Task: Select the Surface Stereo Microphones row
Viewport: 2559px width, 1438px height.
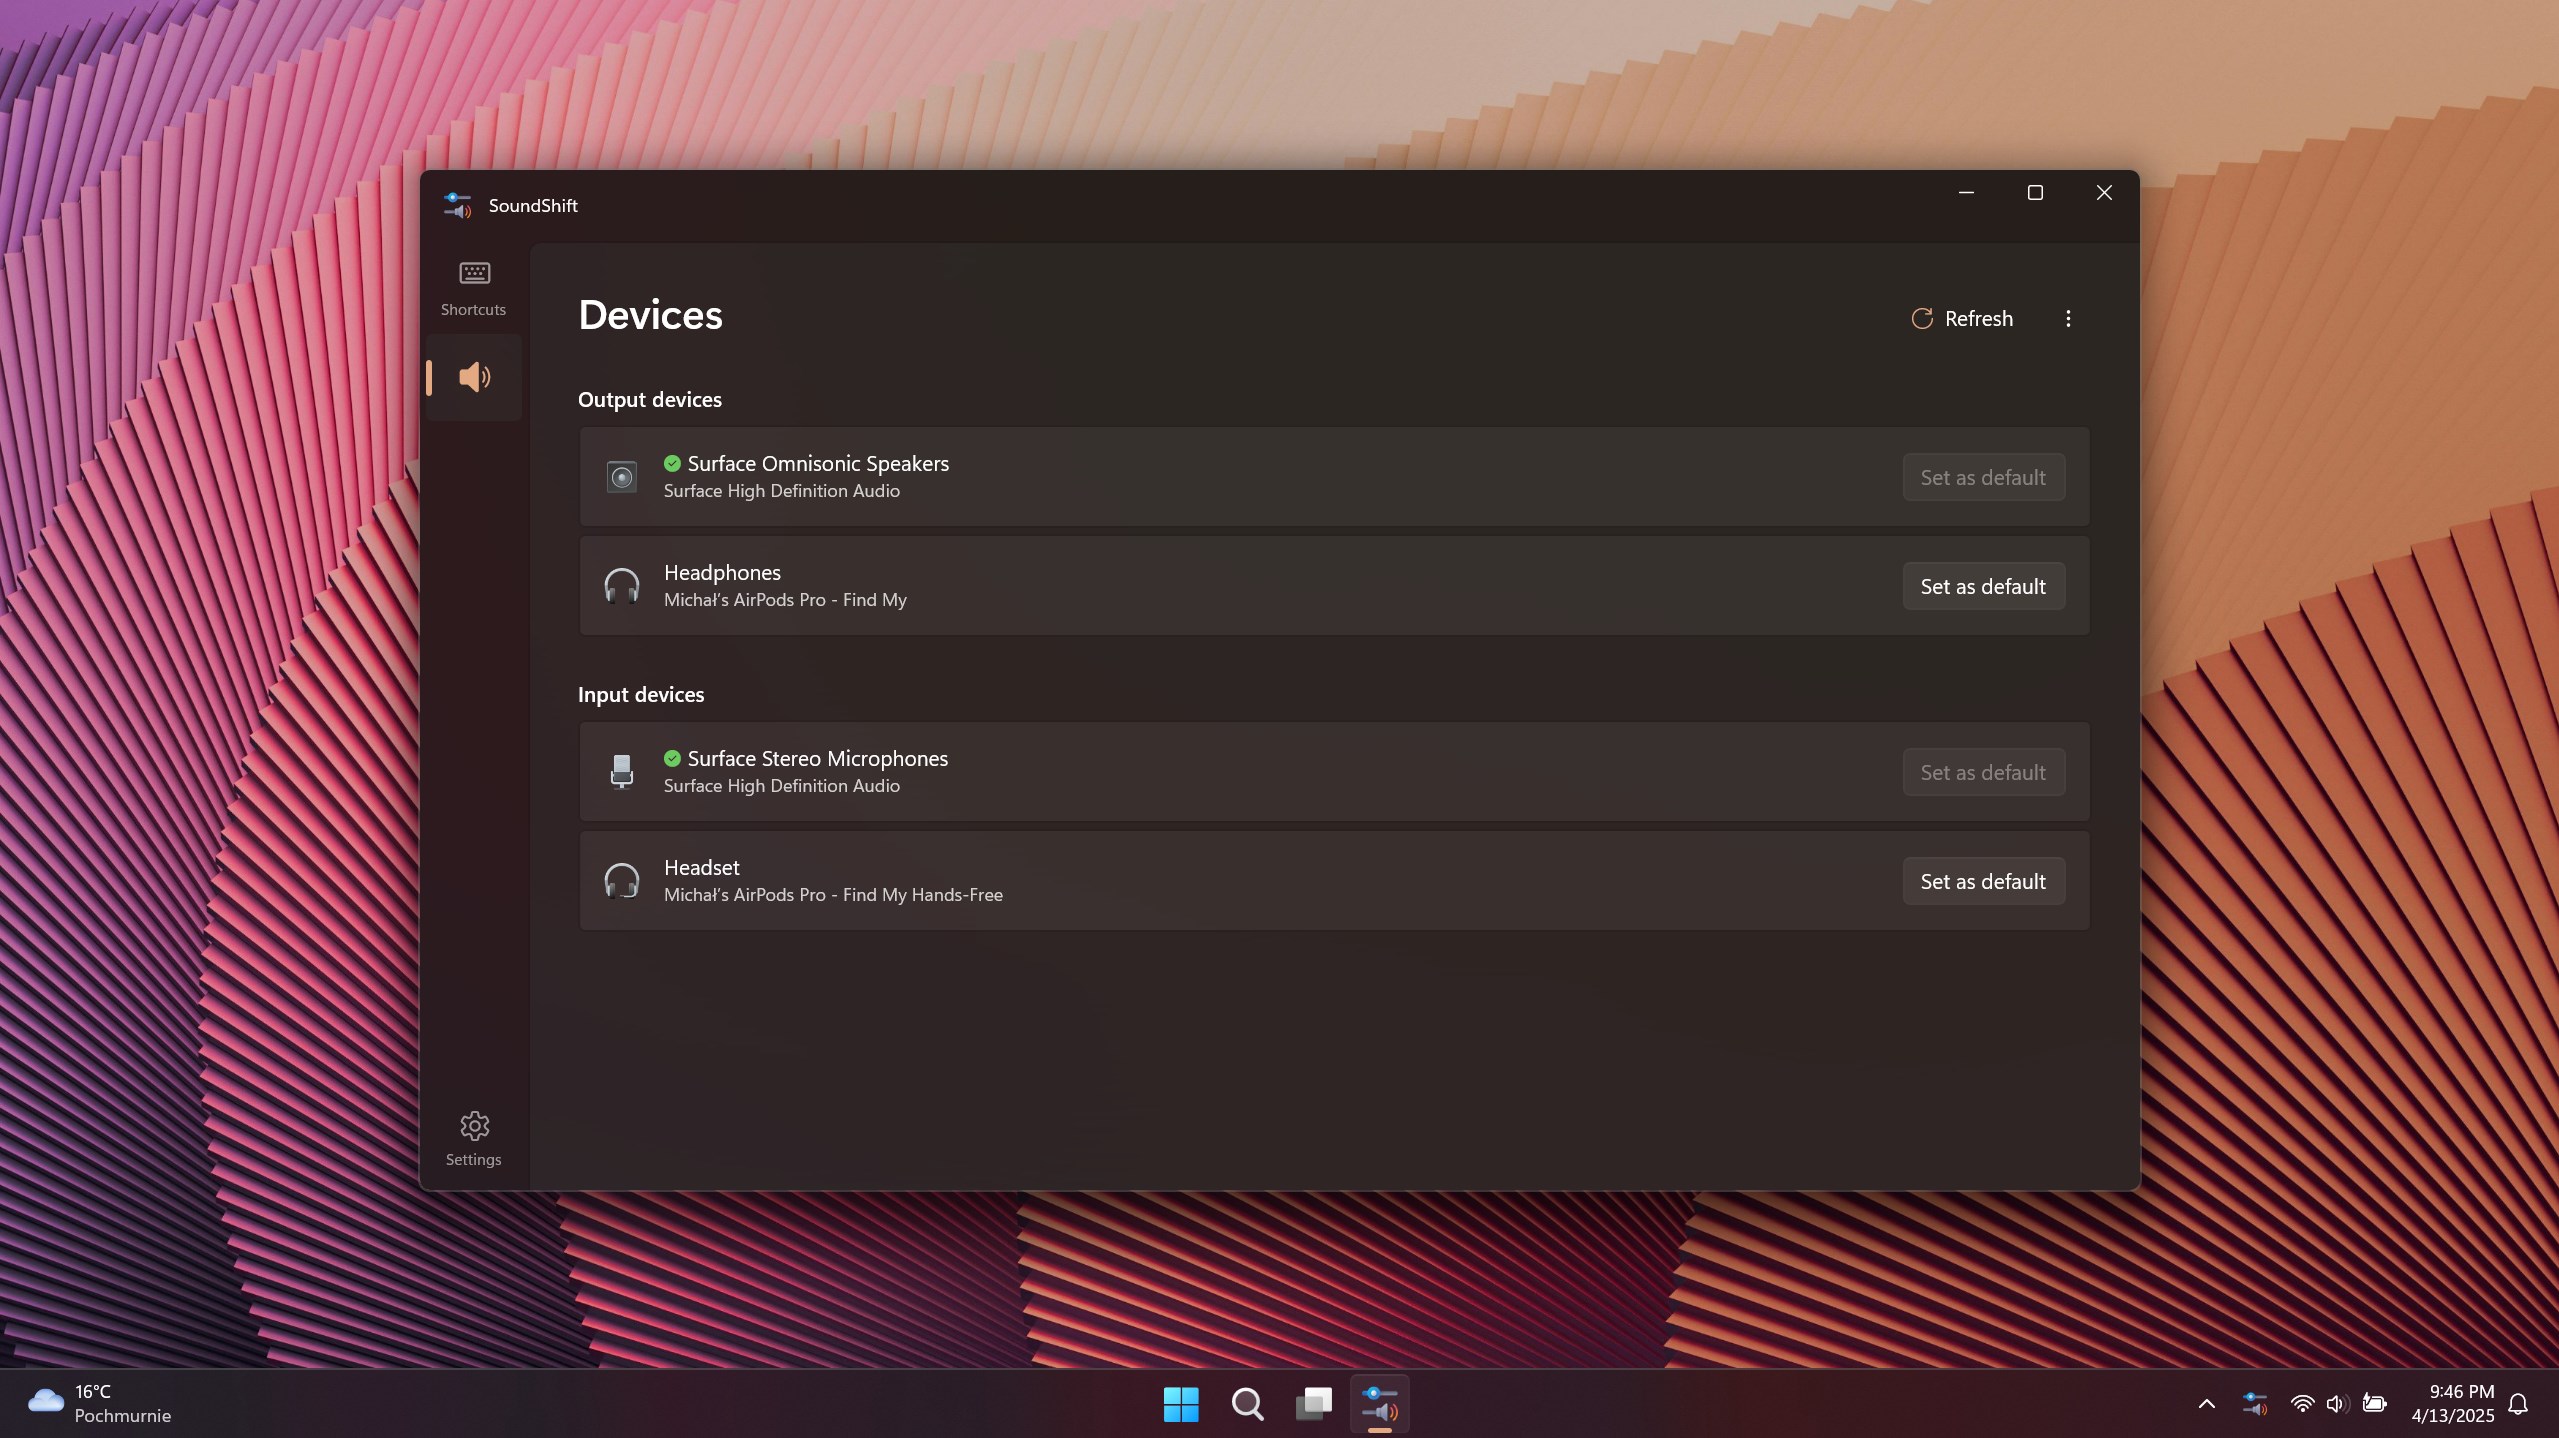Action: (1334, 772)
